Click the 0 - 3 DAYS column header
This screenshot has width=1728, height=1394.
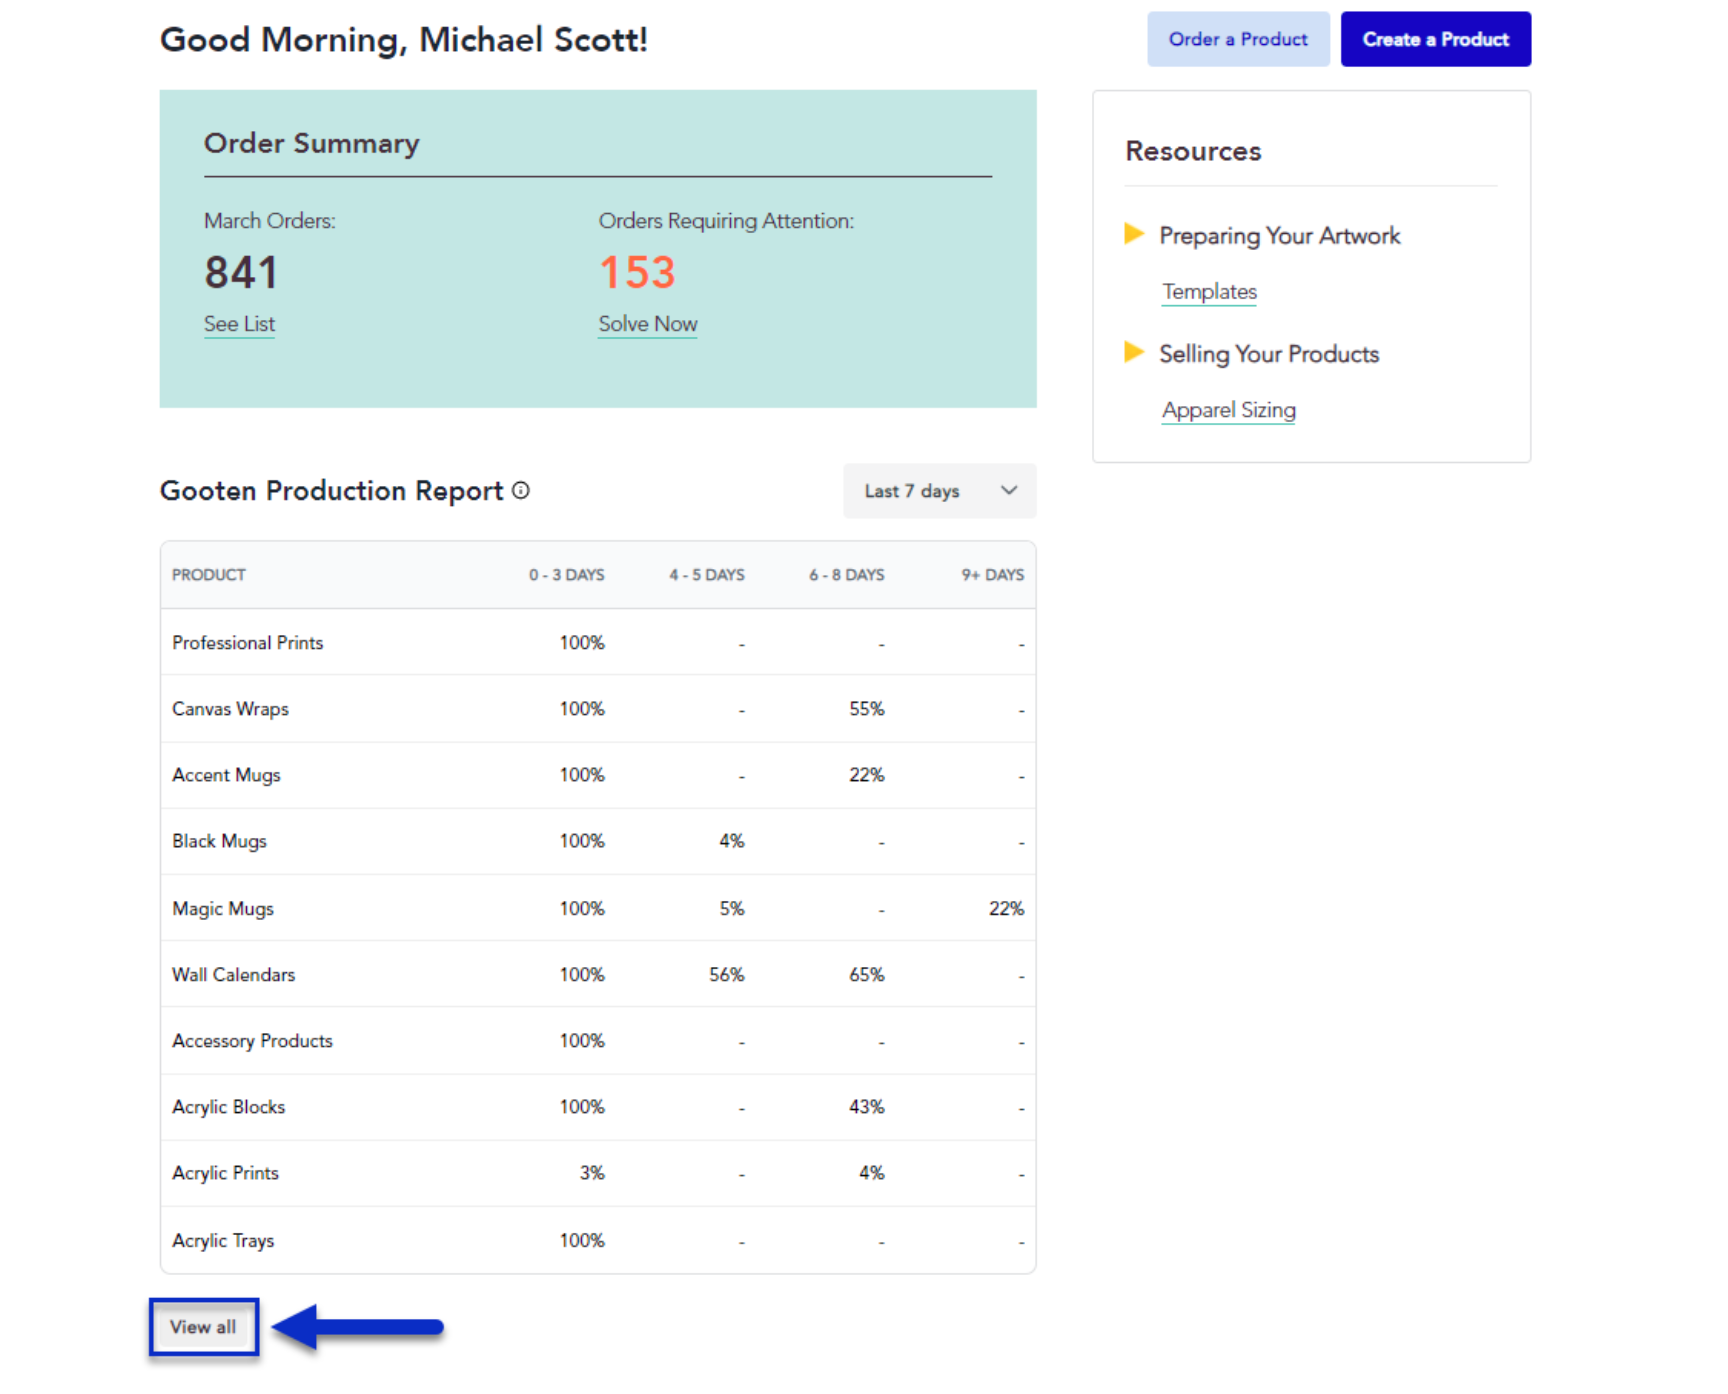567,575
